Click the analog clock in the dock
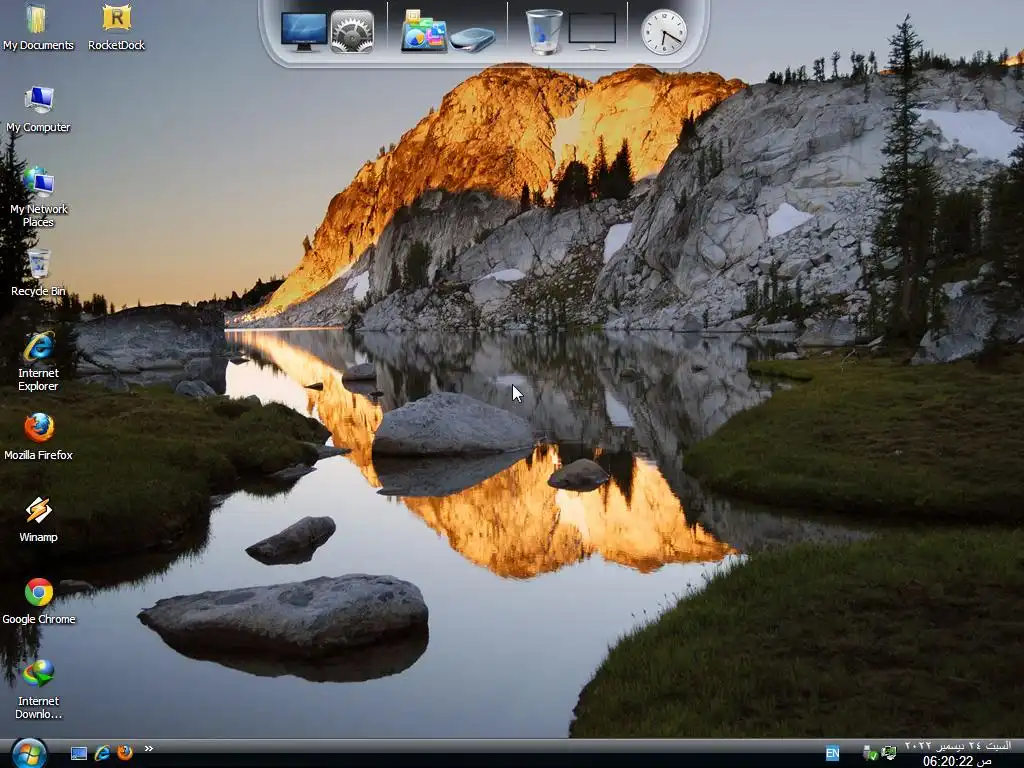1024x768 pixels. (664, 32)
